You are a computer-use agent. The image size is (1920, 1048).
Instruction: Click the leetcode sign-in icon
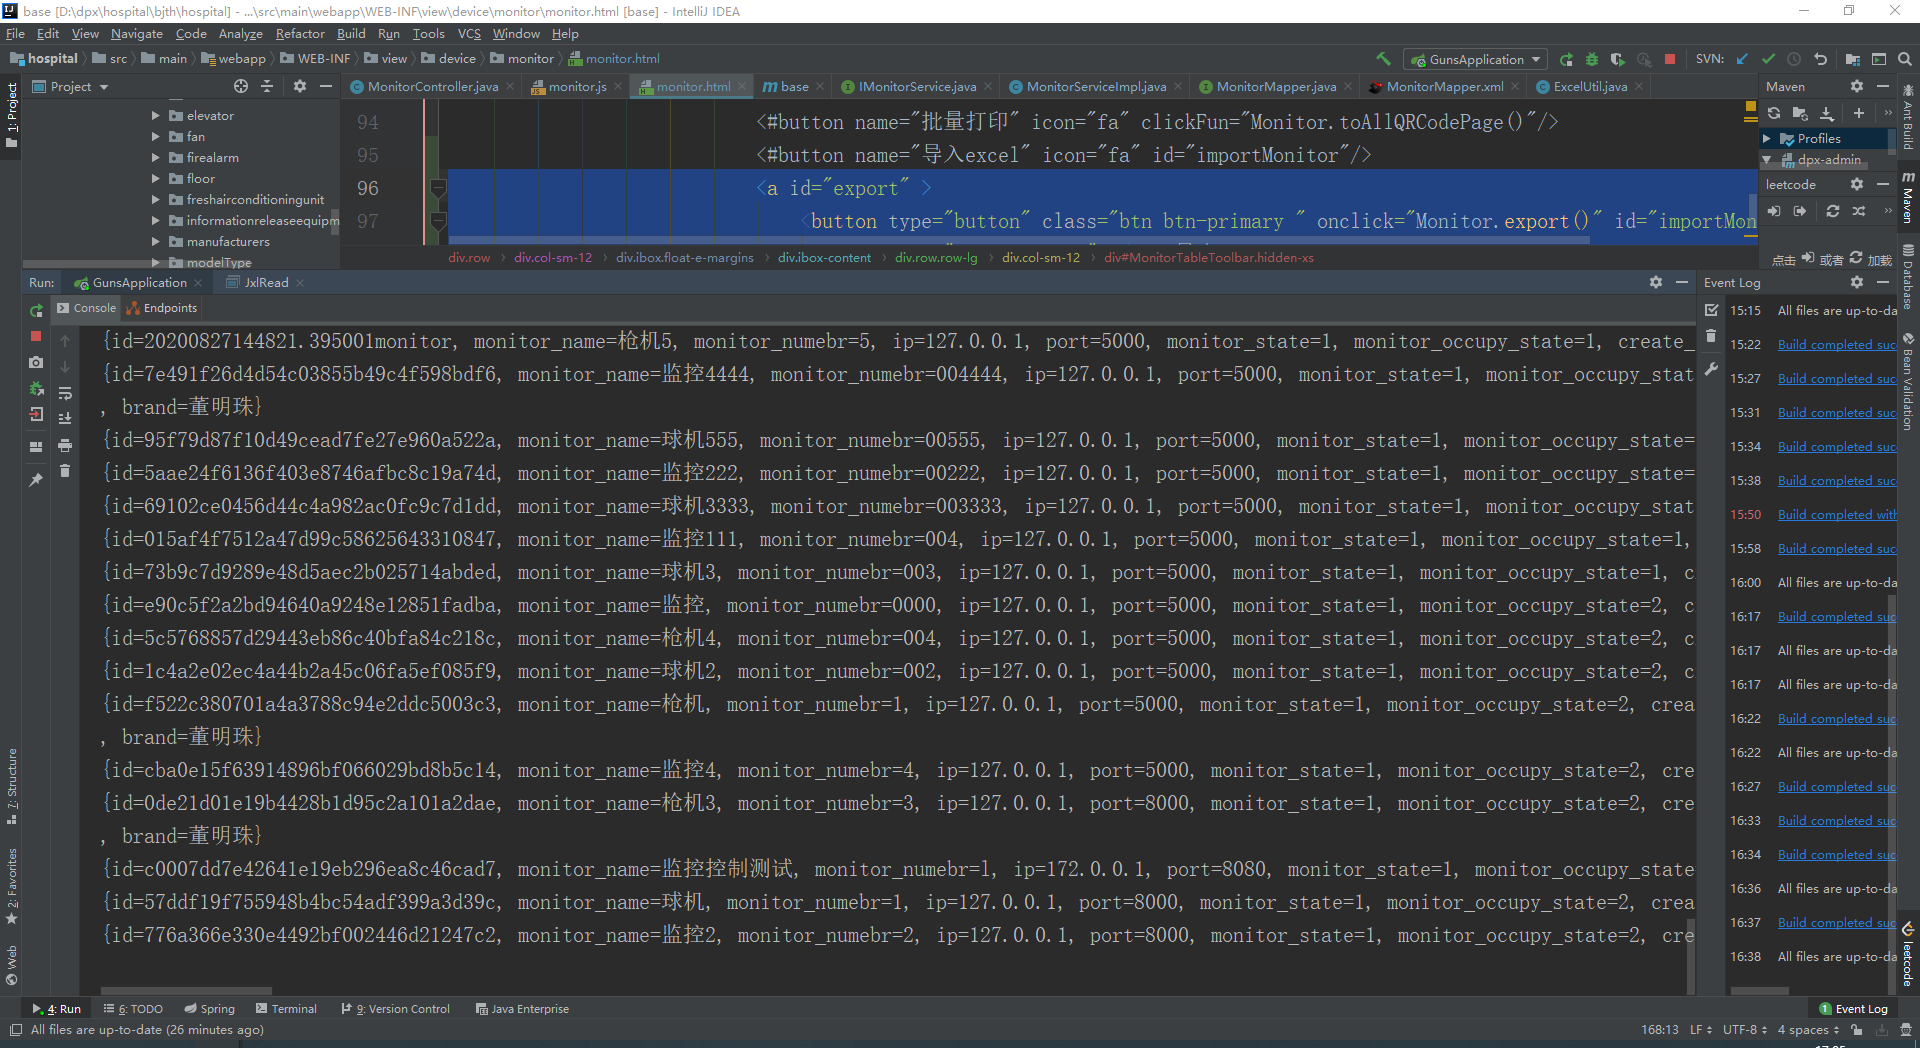pos(1774,211)
